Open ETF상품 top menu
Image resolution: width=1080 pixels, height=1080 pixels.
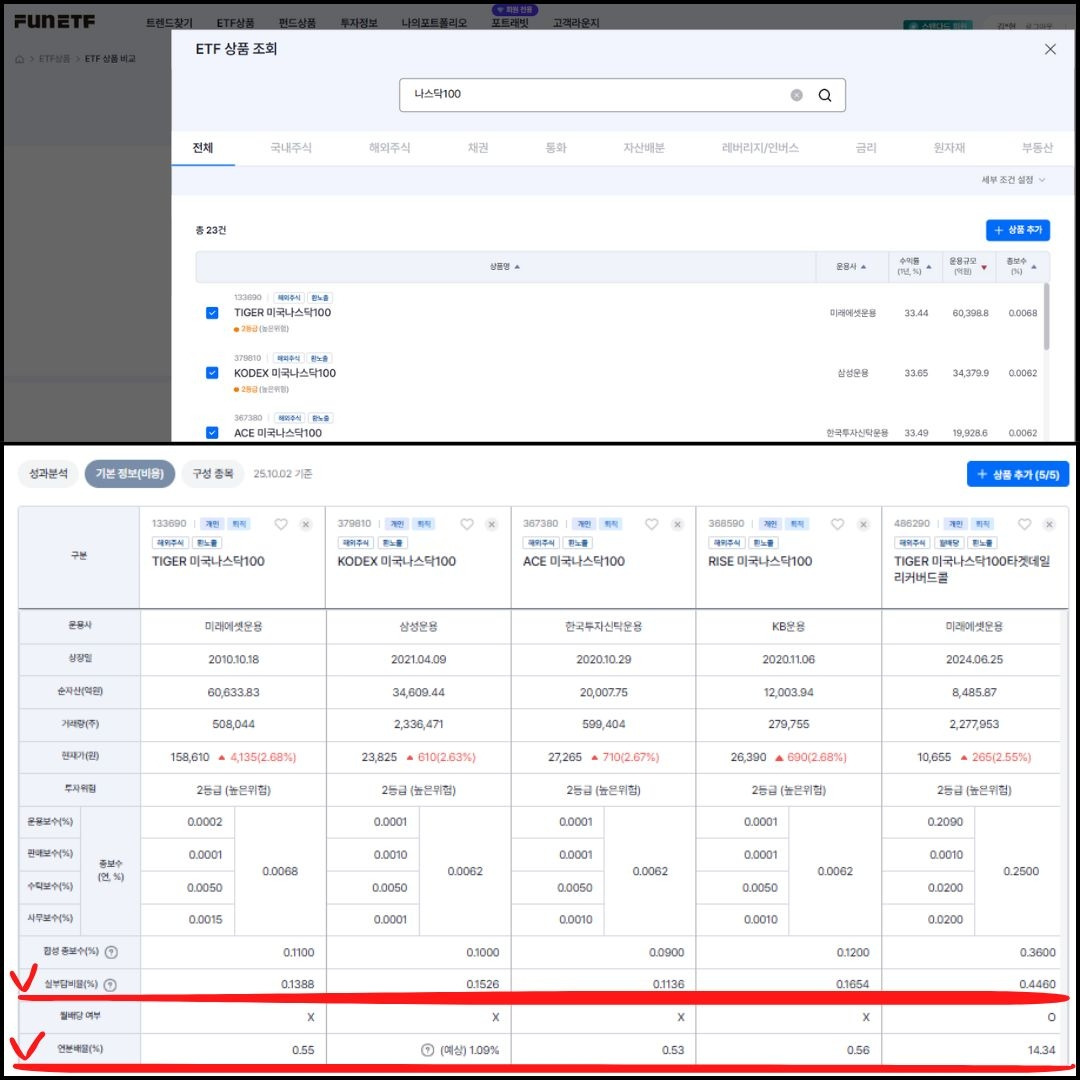[x=235, y=23]
